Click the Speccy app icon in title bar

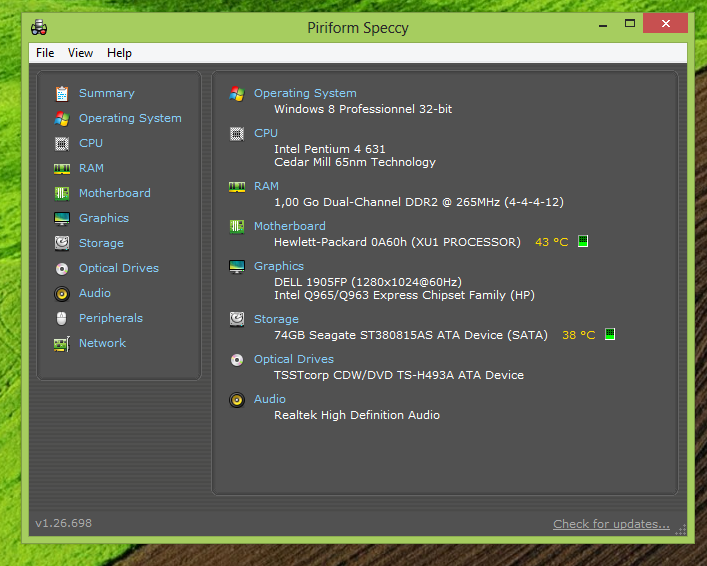[x=40, y=27]
